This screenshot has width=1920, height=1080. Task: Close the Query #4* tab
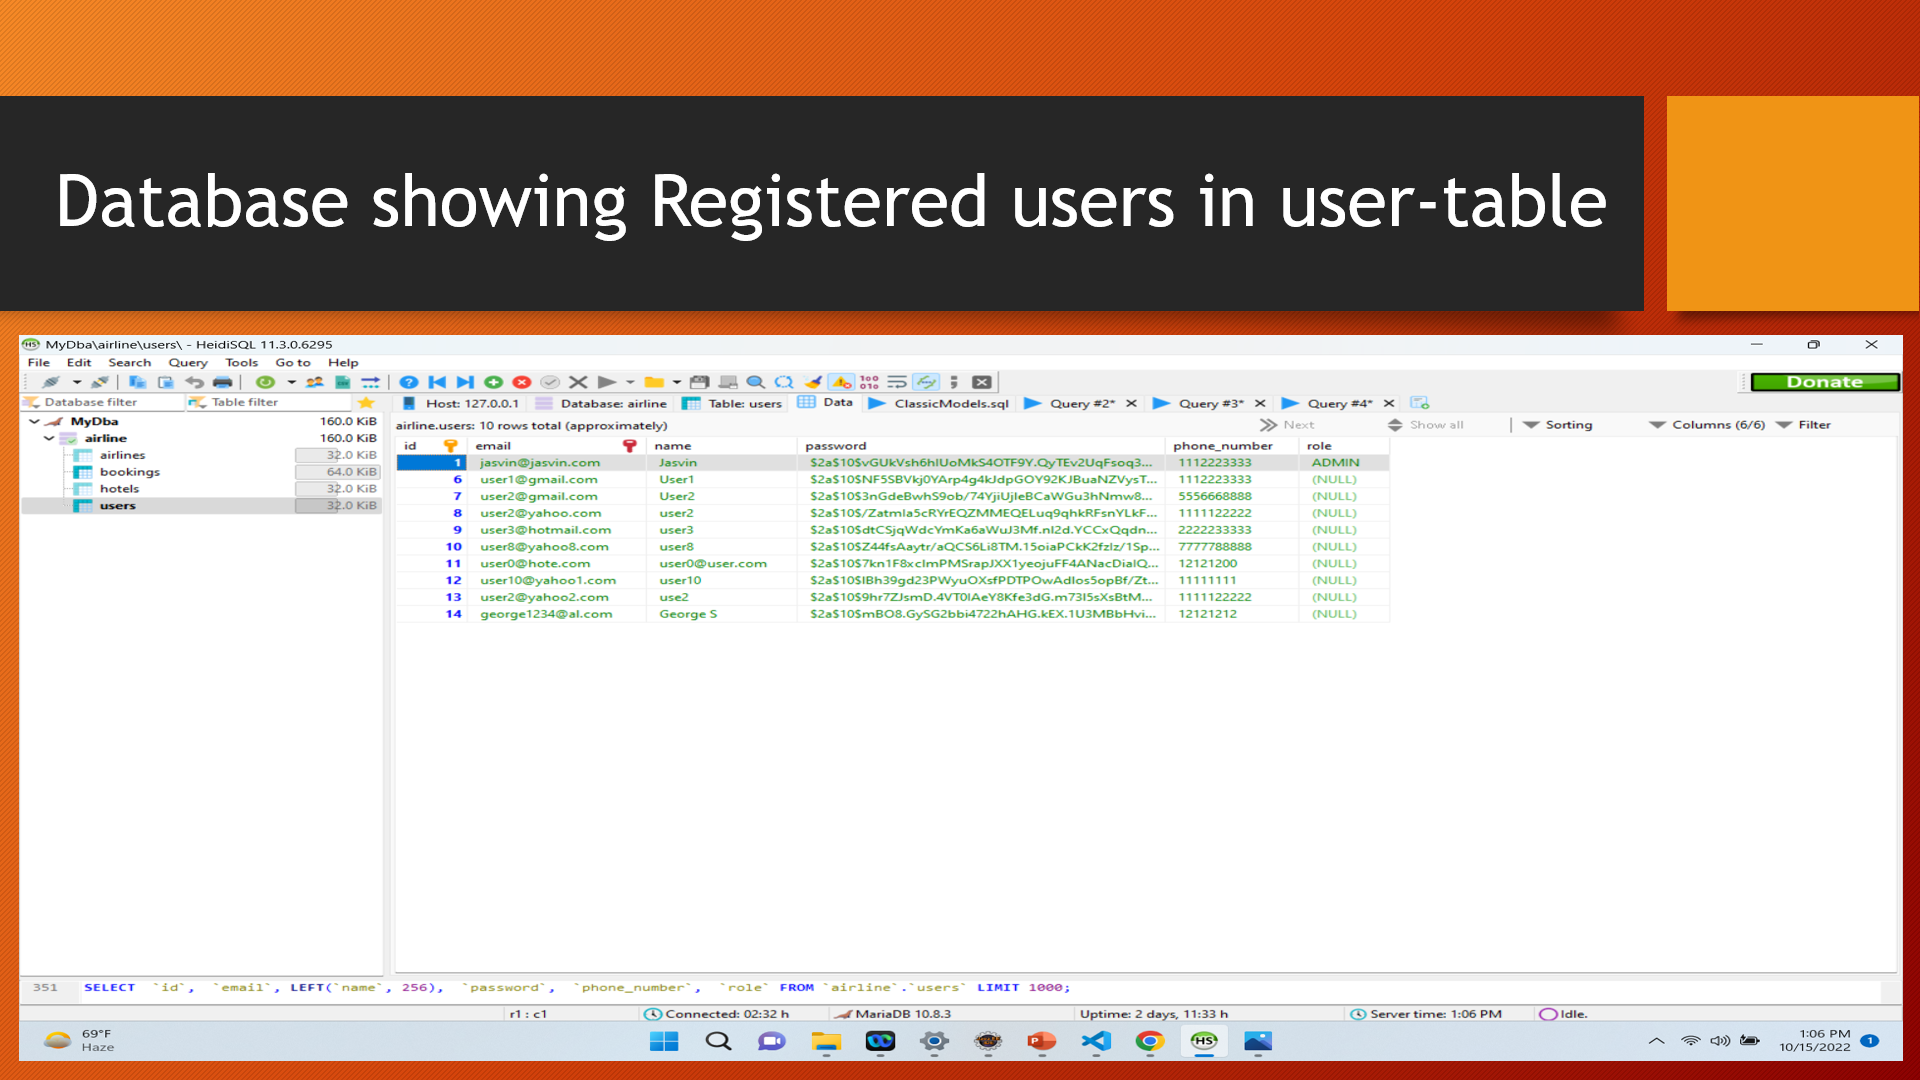click(x=1389, y=403)
